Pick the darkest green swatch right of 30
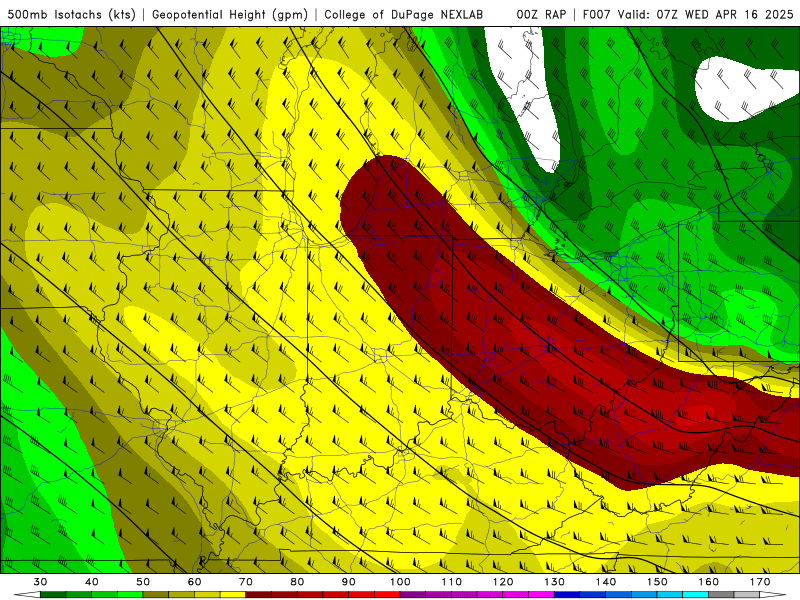 [53, 595]
